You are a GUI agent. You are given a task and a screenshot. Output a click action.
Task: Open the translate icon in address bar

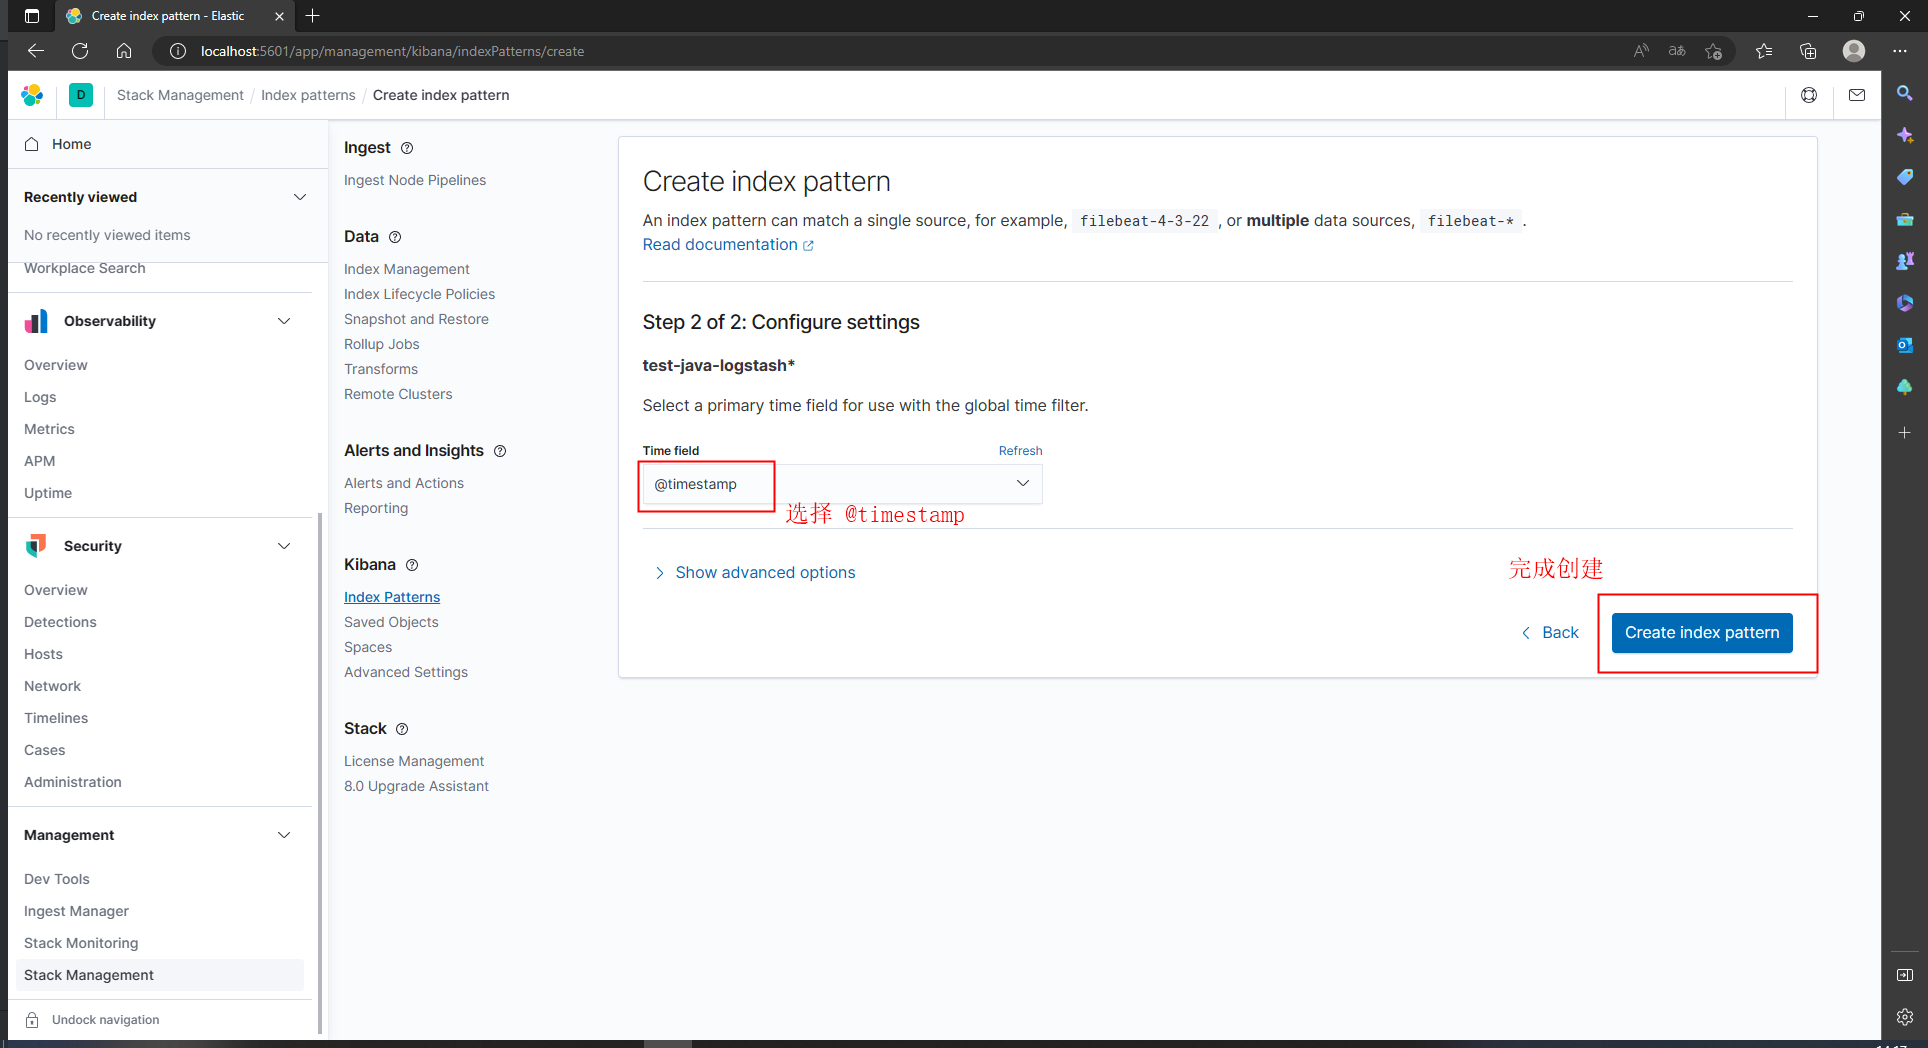point(1677,51)
